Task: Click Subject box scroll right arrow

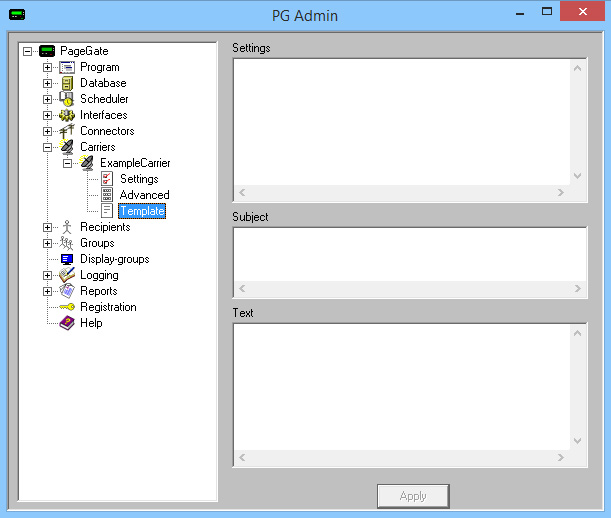Action: [577, 289]
